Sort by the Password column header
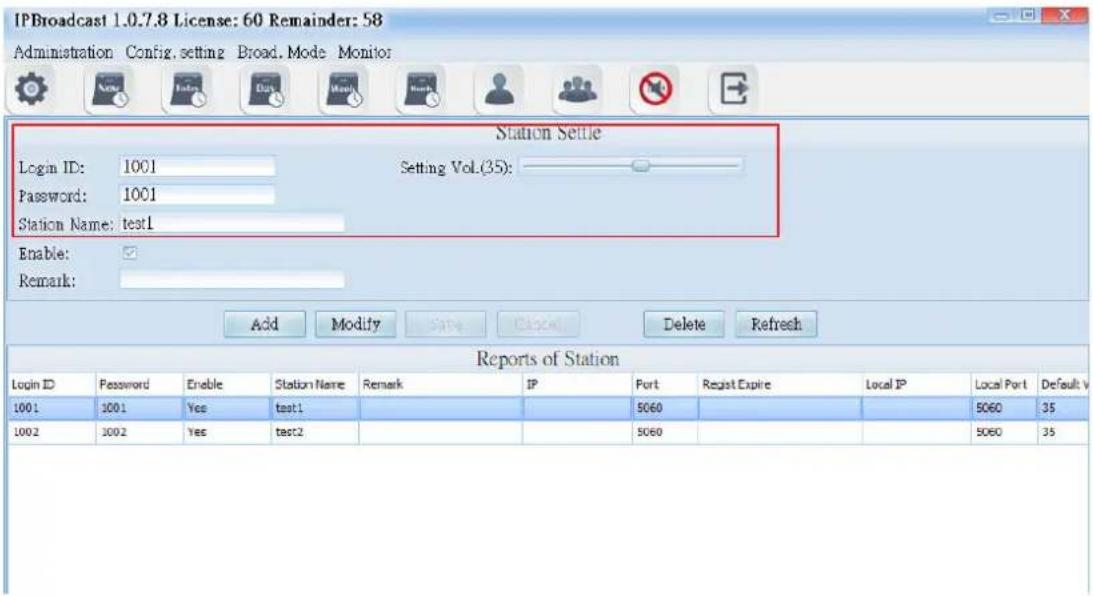Viewport: 1093px width, 596px height. click(139, 384)
